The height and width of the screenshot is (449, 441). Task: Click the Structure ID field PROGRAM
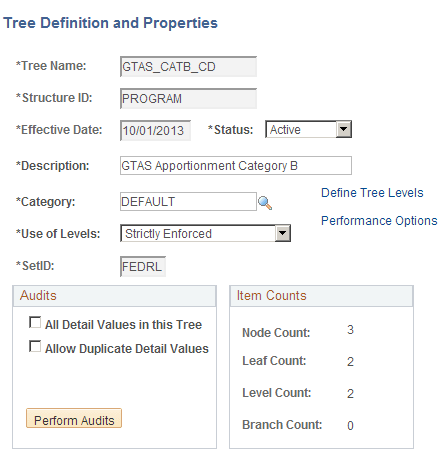tap(188, 99)
